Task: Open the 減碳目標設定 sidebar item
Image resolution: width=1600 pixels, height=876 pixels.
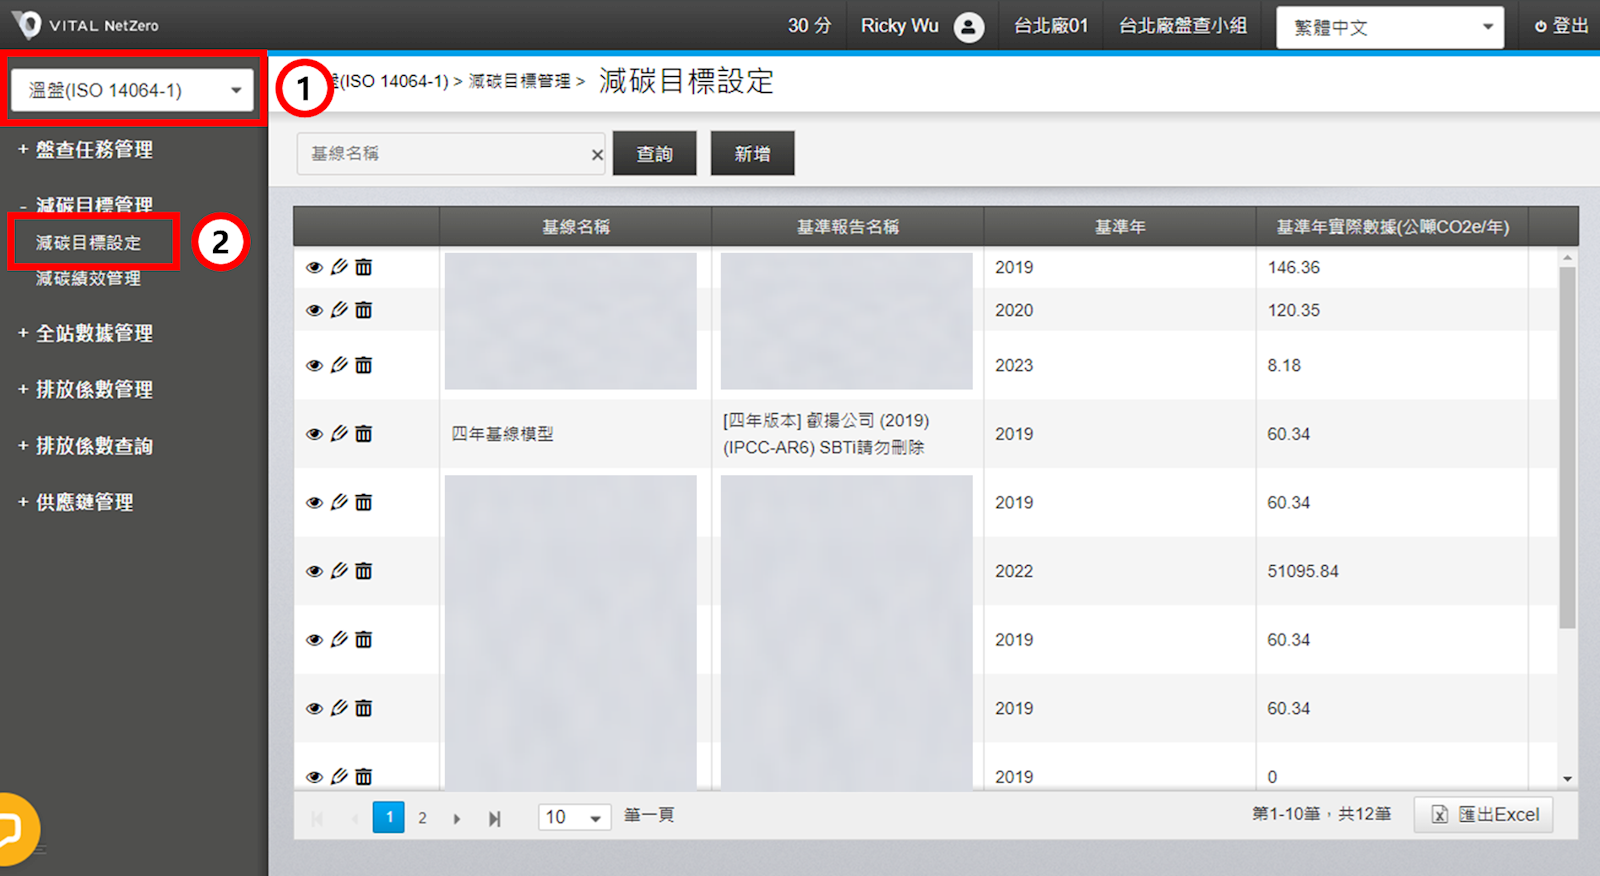Action: click(x=89, y=243)
